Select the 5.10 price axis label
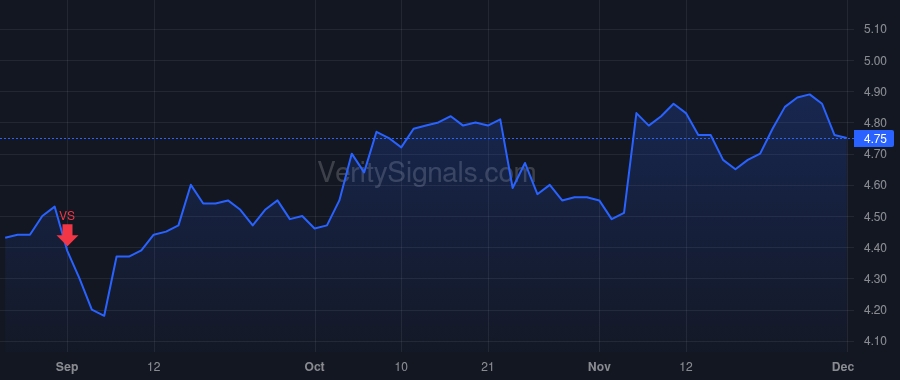Image resolution: width=900 pixels, height=380 pixels. coord(875,29)
